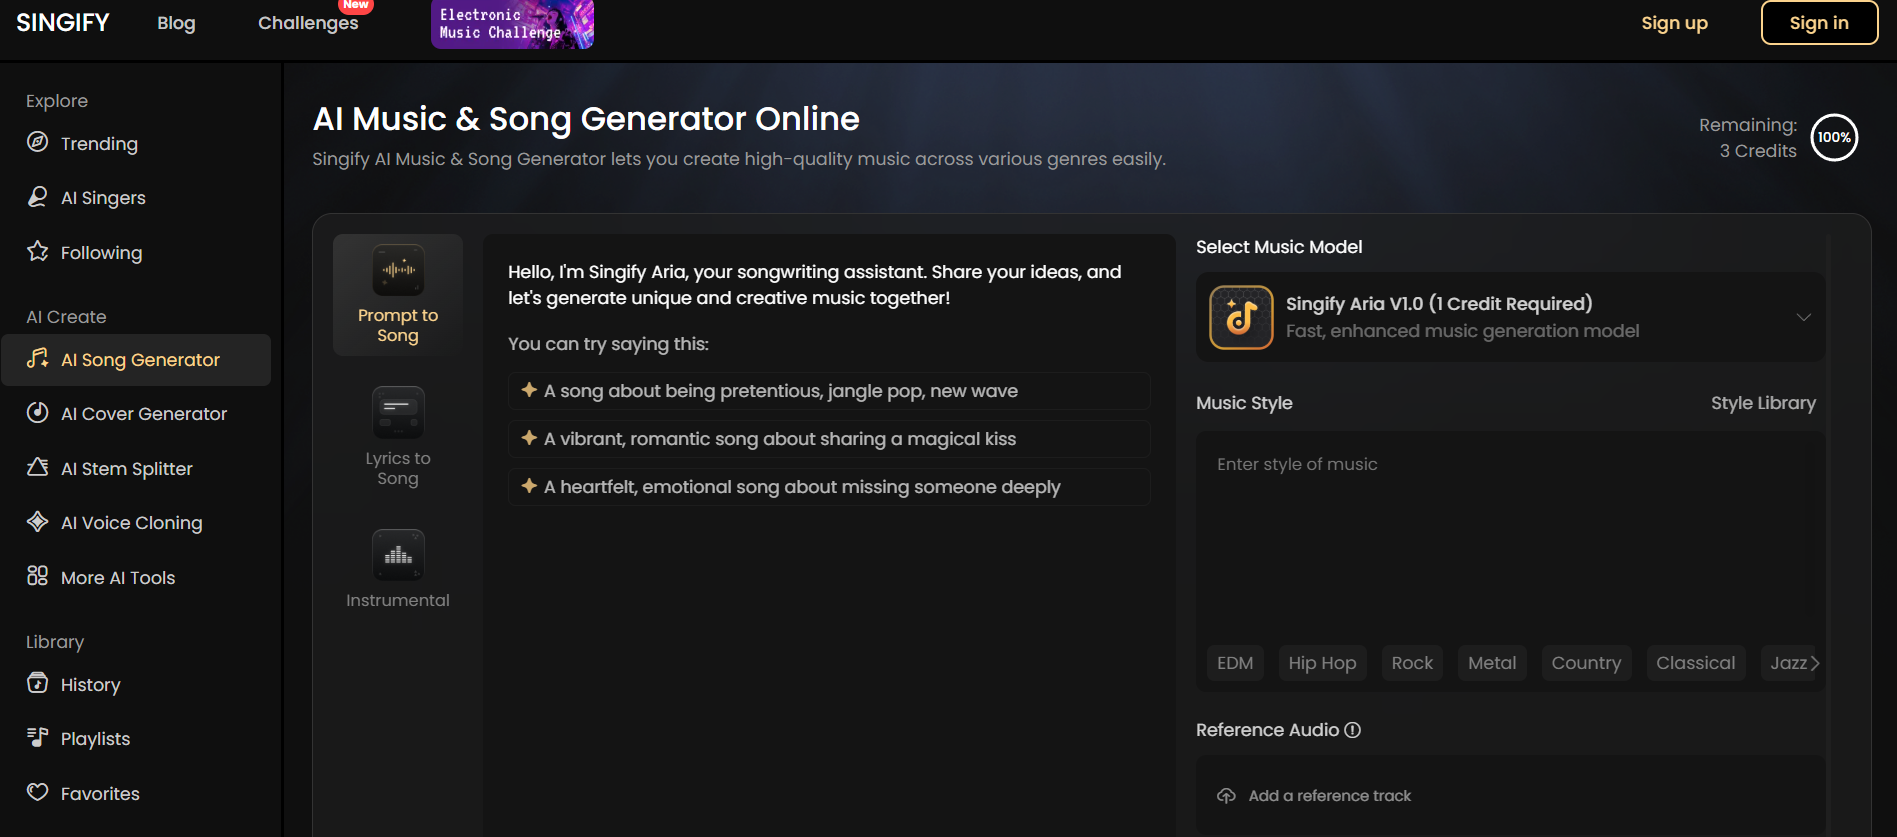Click the AI Singers microphone icon

(x=37, y=197)
